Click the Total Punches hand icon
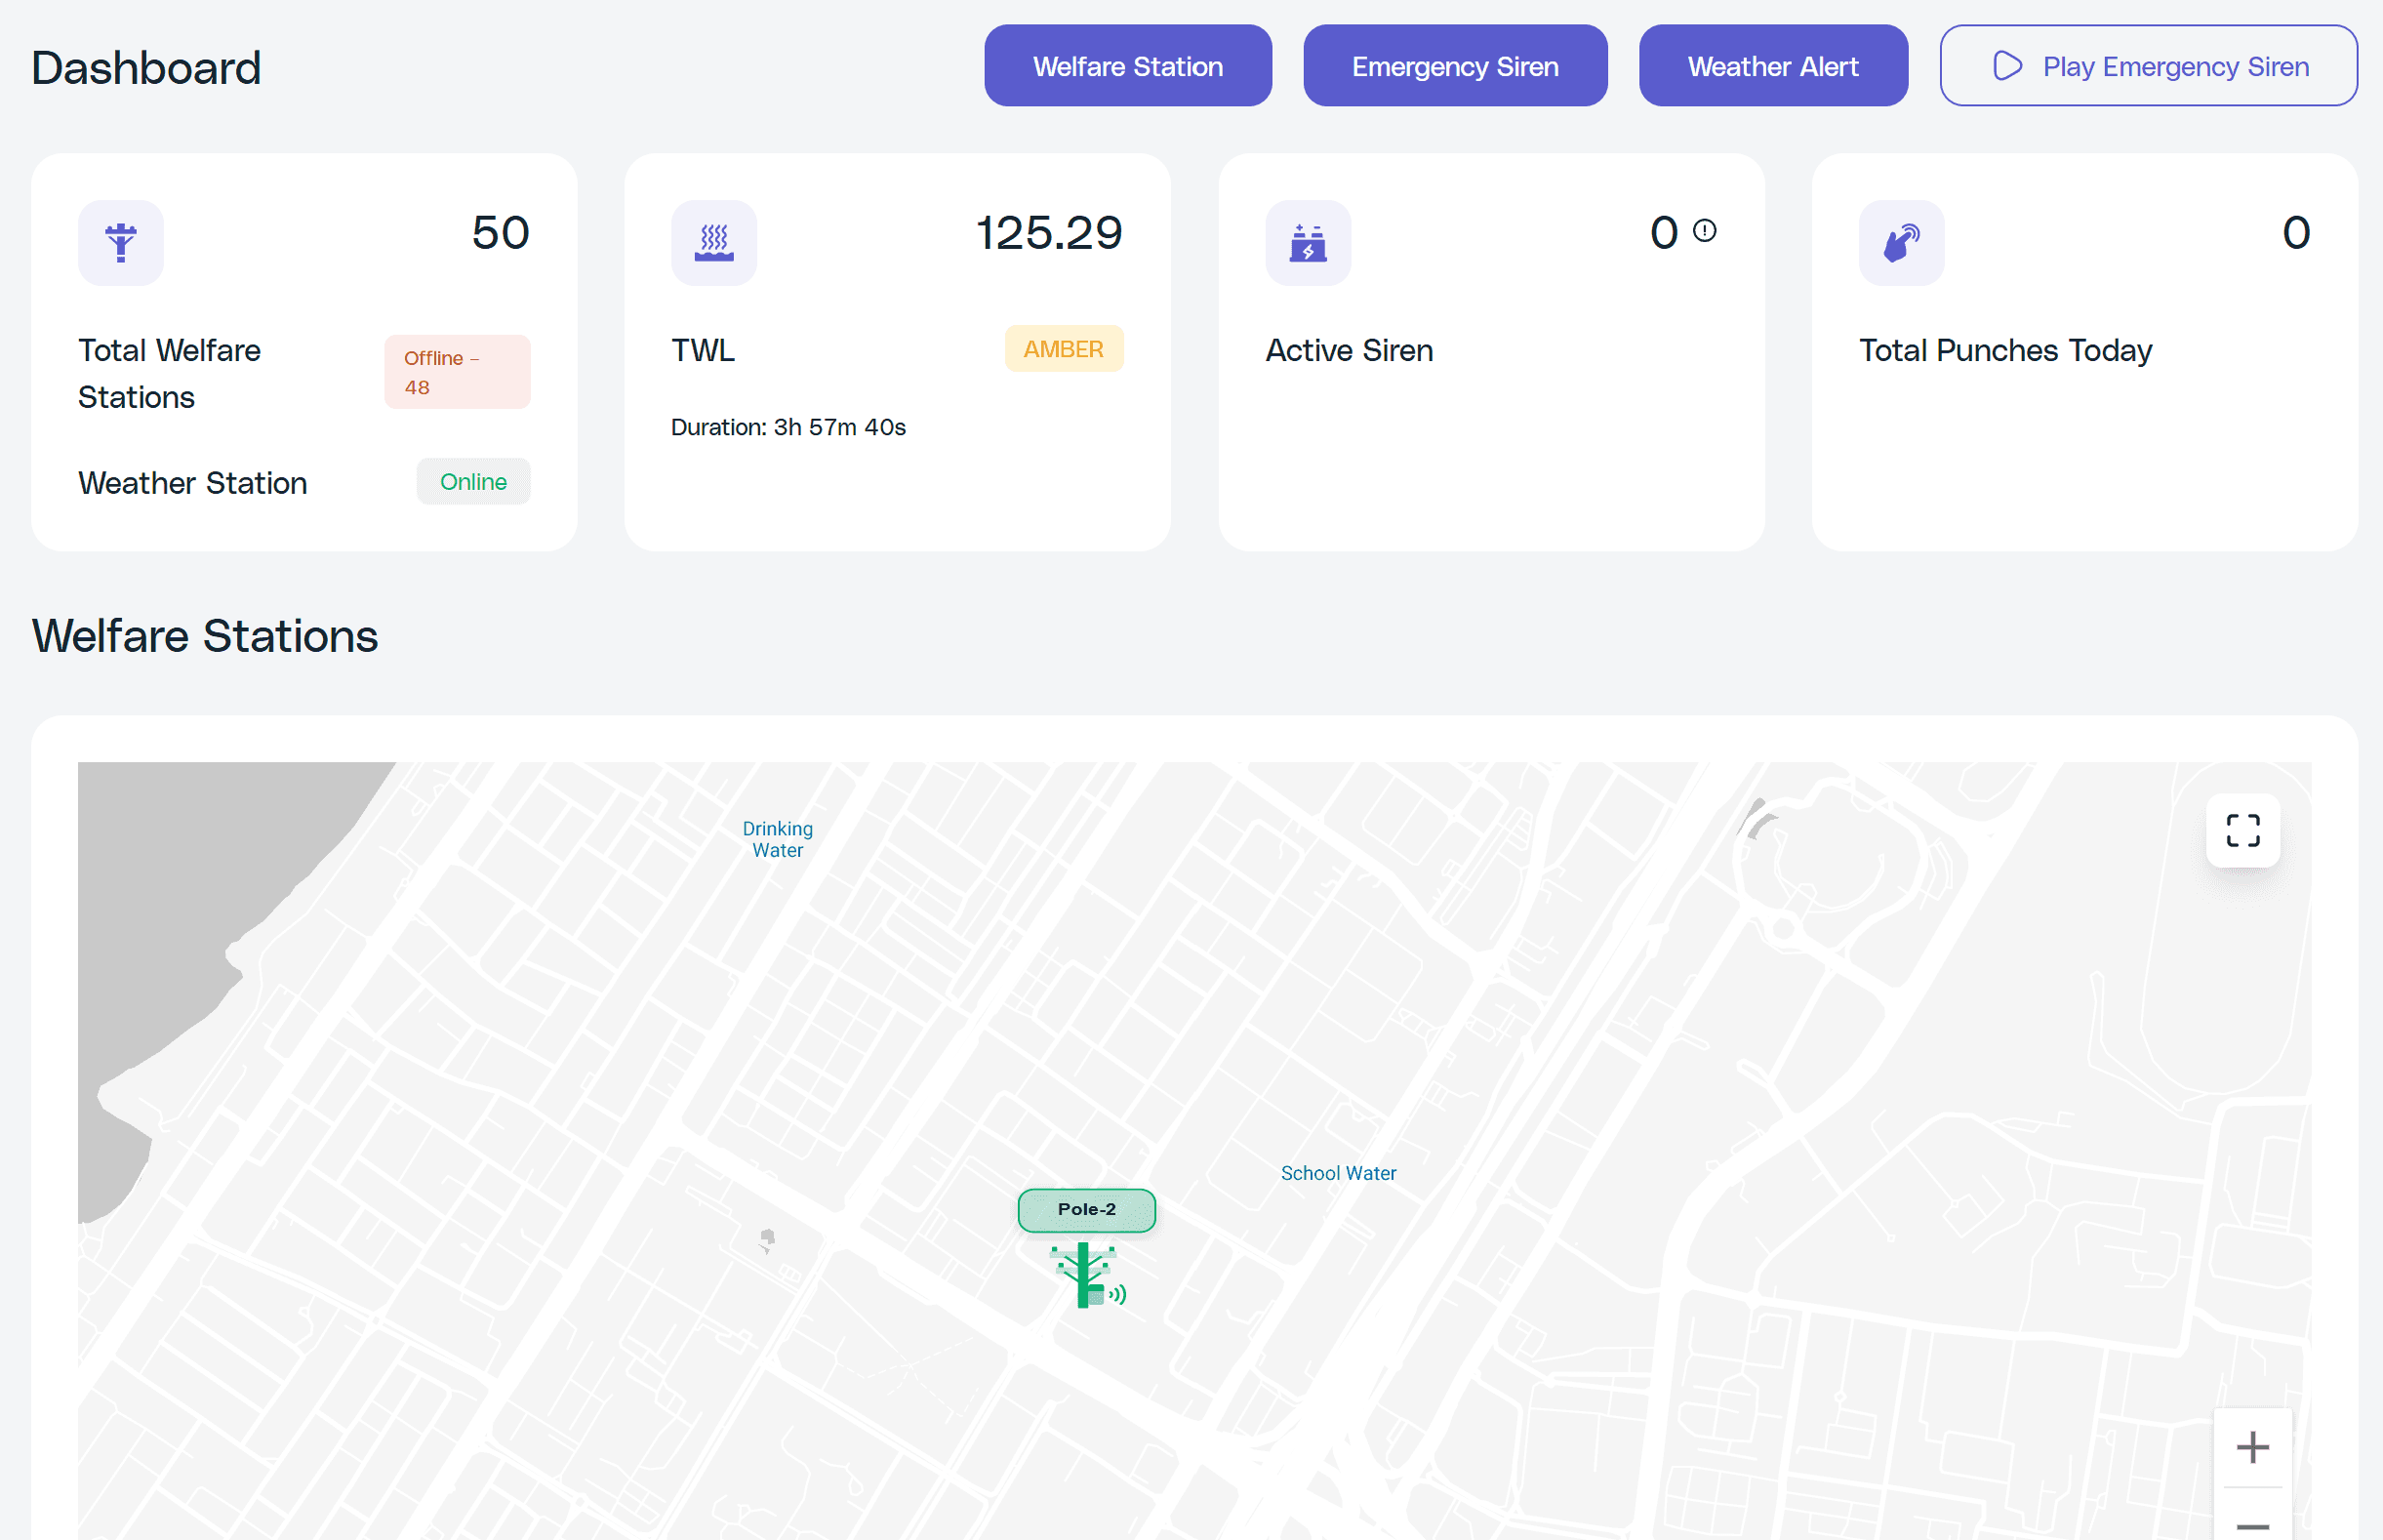The width and height of the screenshot is (2383, 1540). click(x=1901, y=243)
